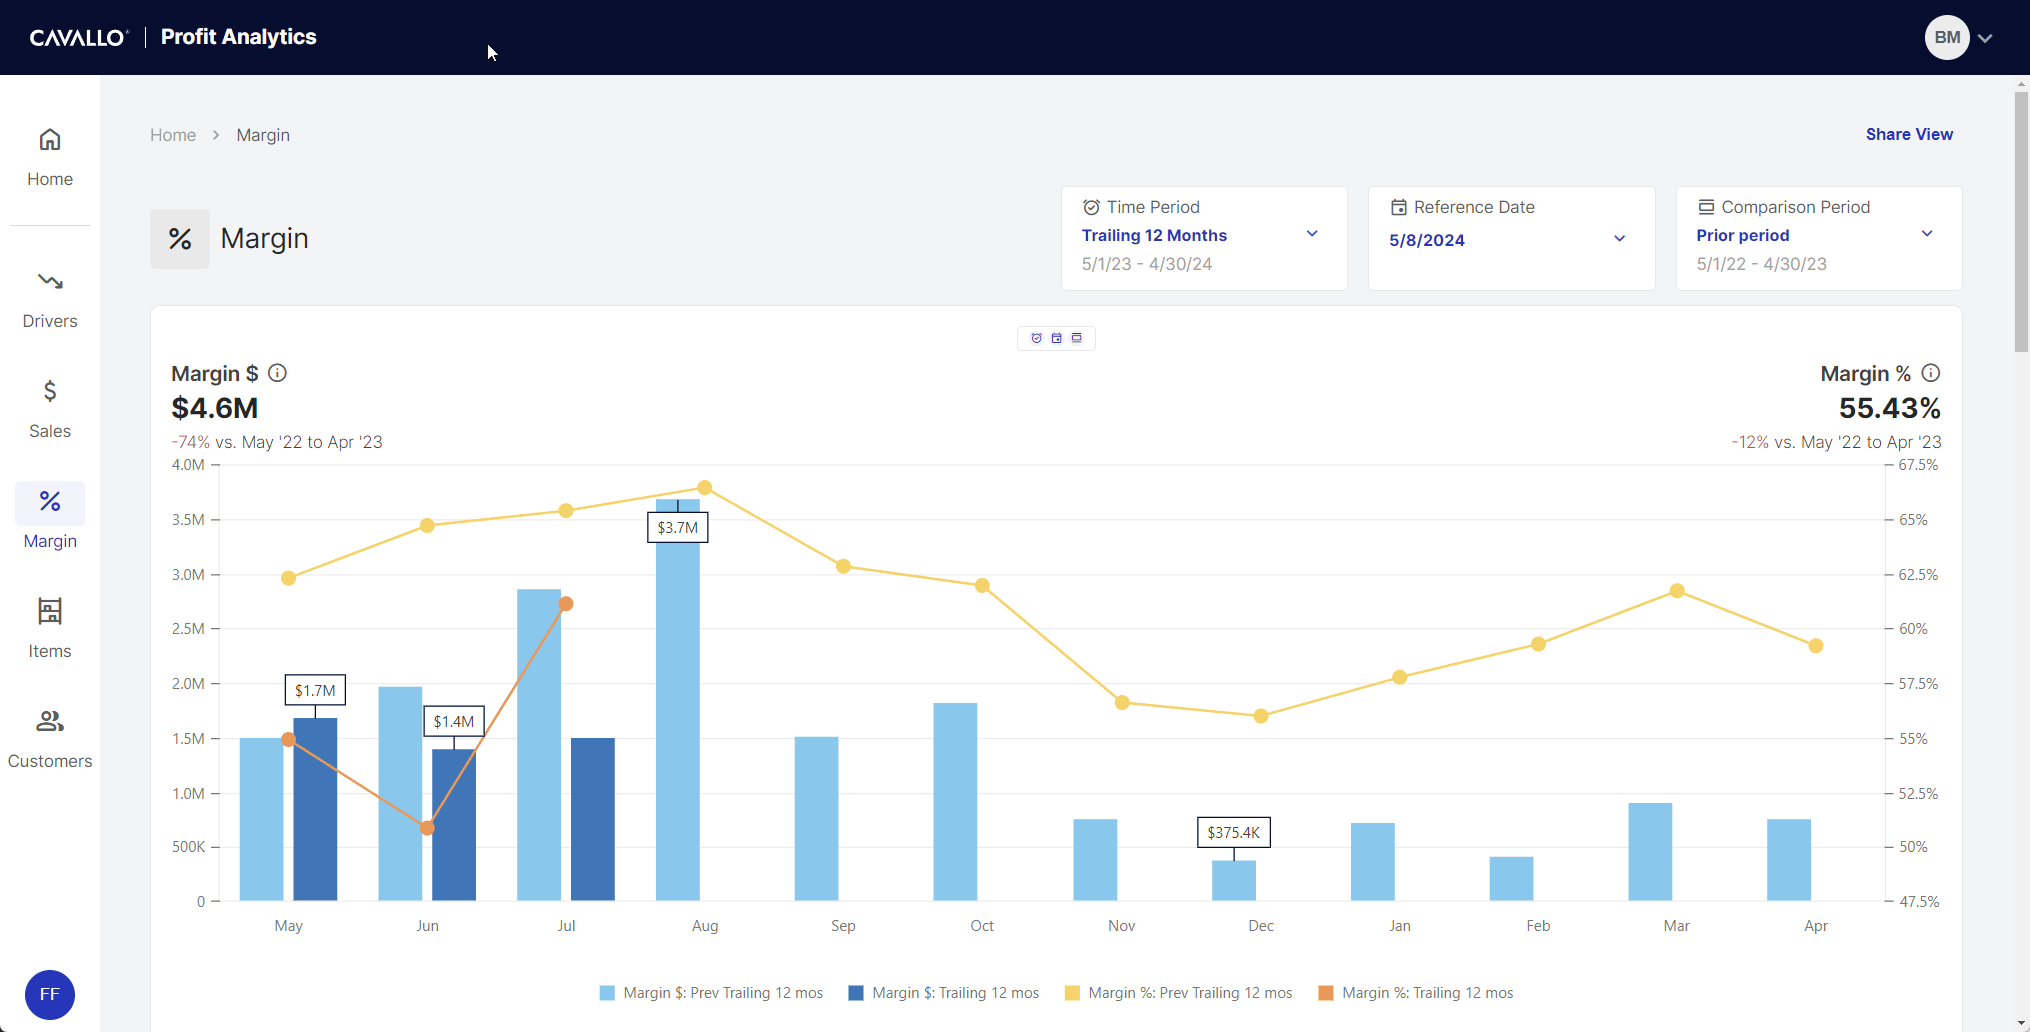Open the BM user account menu
The height and width of the screenshot is (1032, 2030).
point(1958,38)
